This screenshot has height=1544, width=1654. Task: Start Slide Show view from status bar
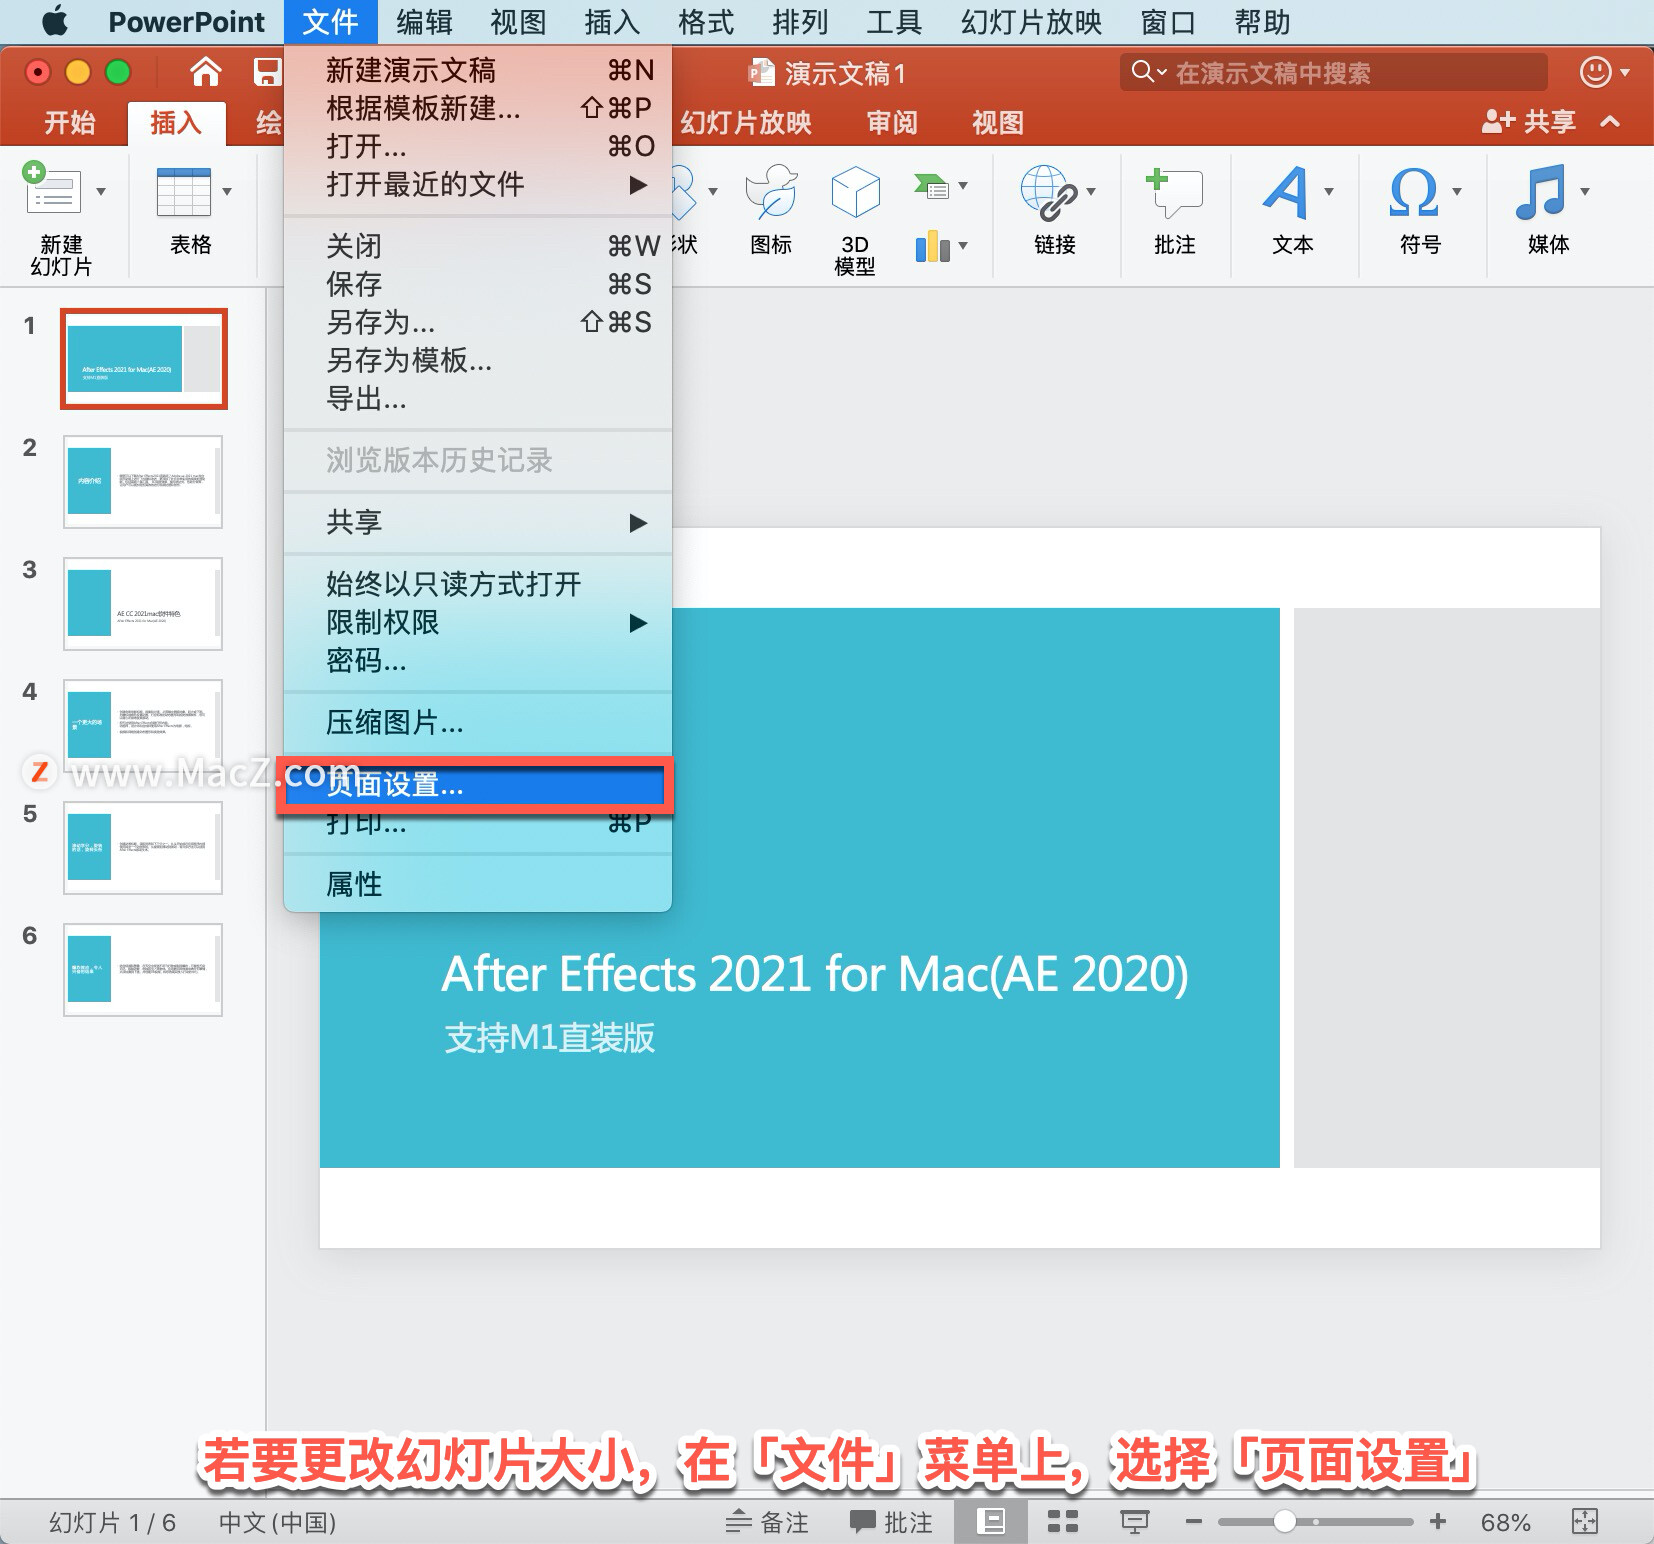click(1134, 1522)
